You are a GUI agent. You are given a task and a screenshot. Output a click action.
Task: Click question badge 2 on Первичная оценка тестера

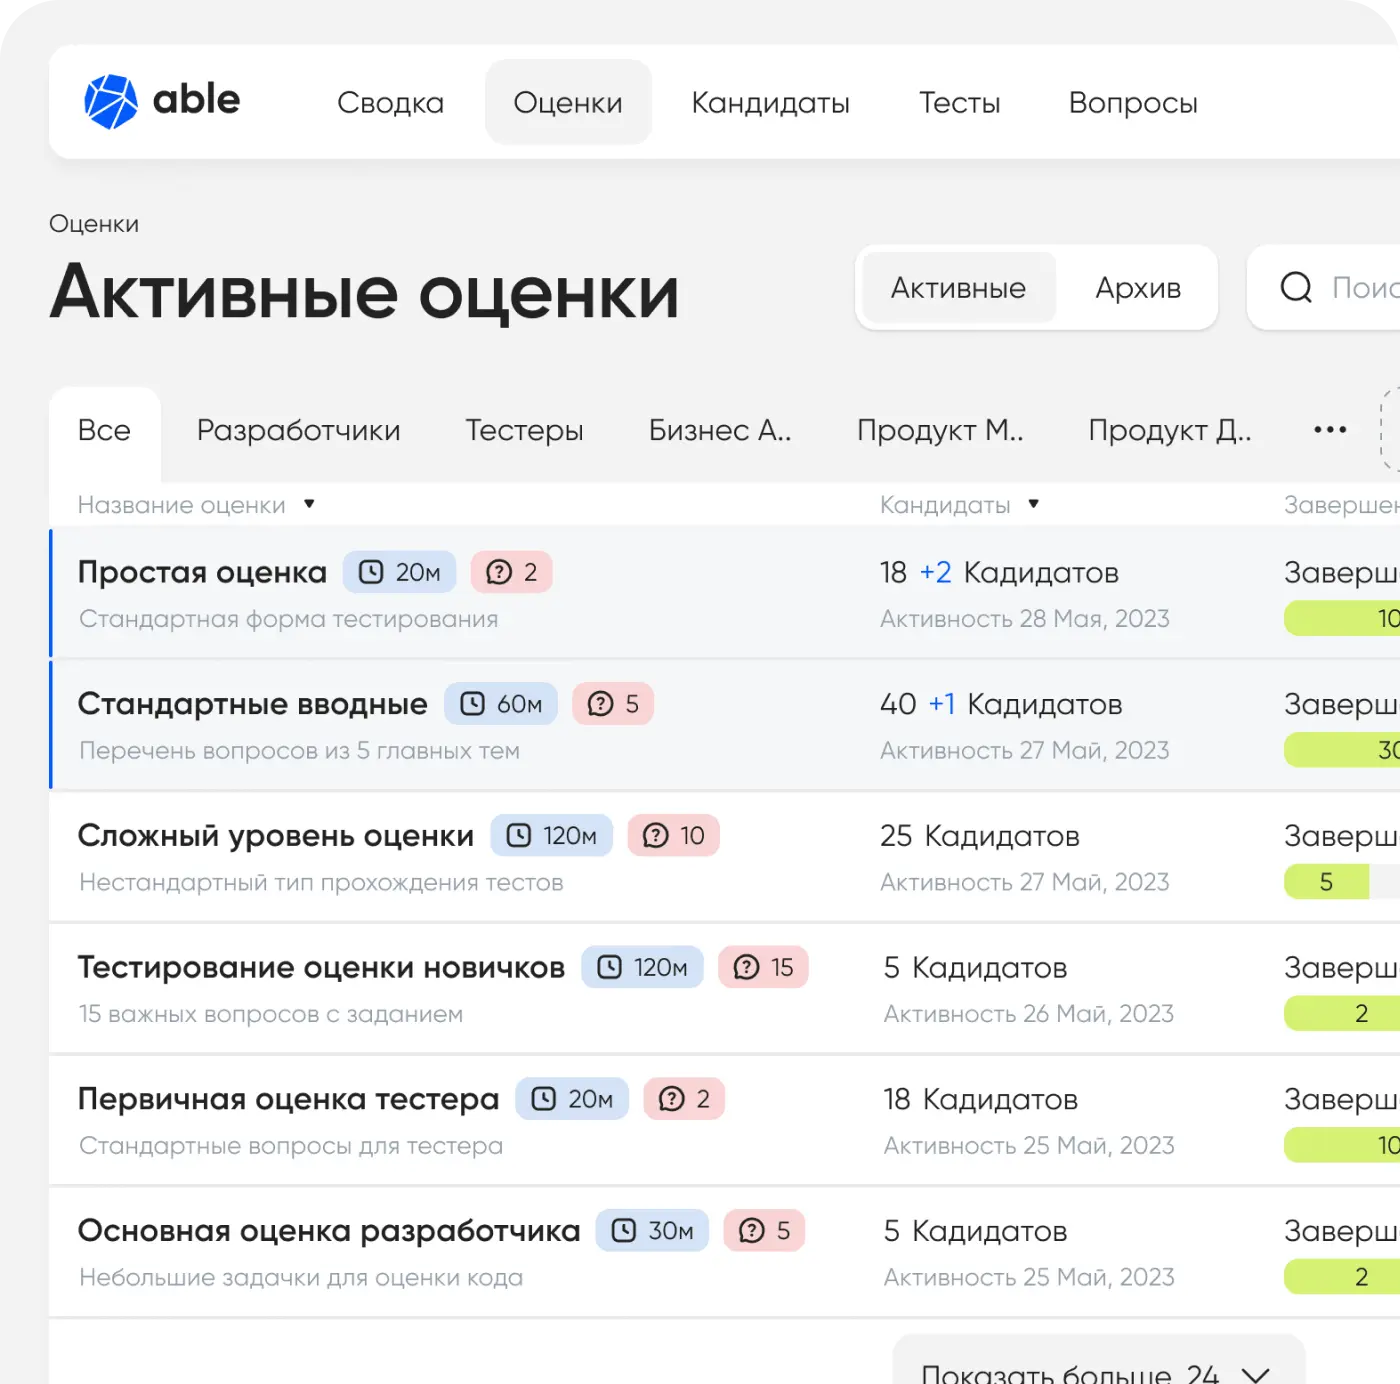click(684, 1099)
